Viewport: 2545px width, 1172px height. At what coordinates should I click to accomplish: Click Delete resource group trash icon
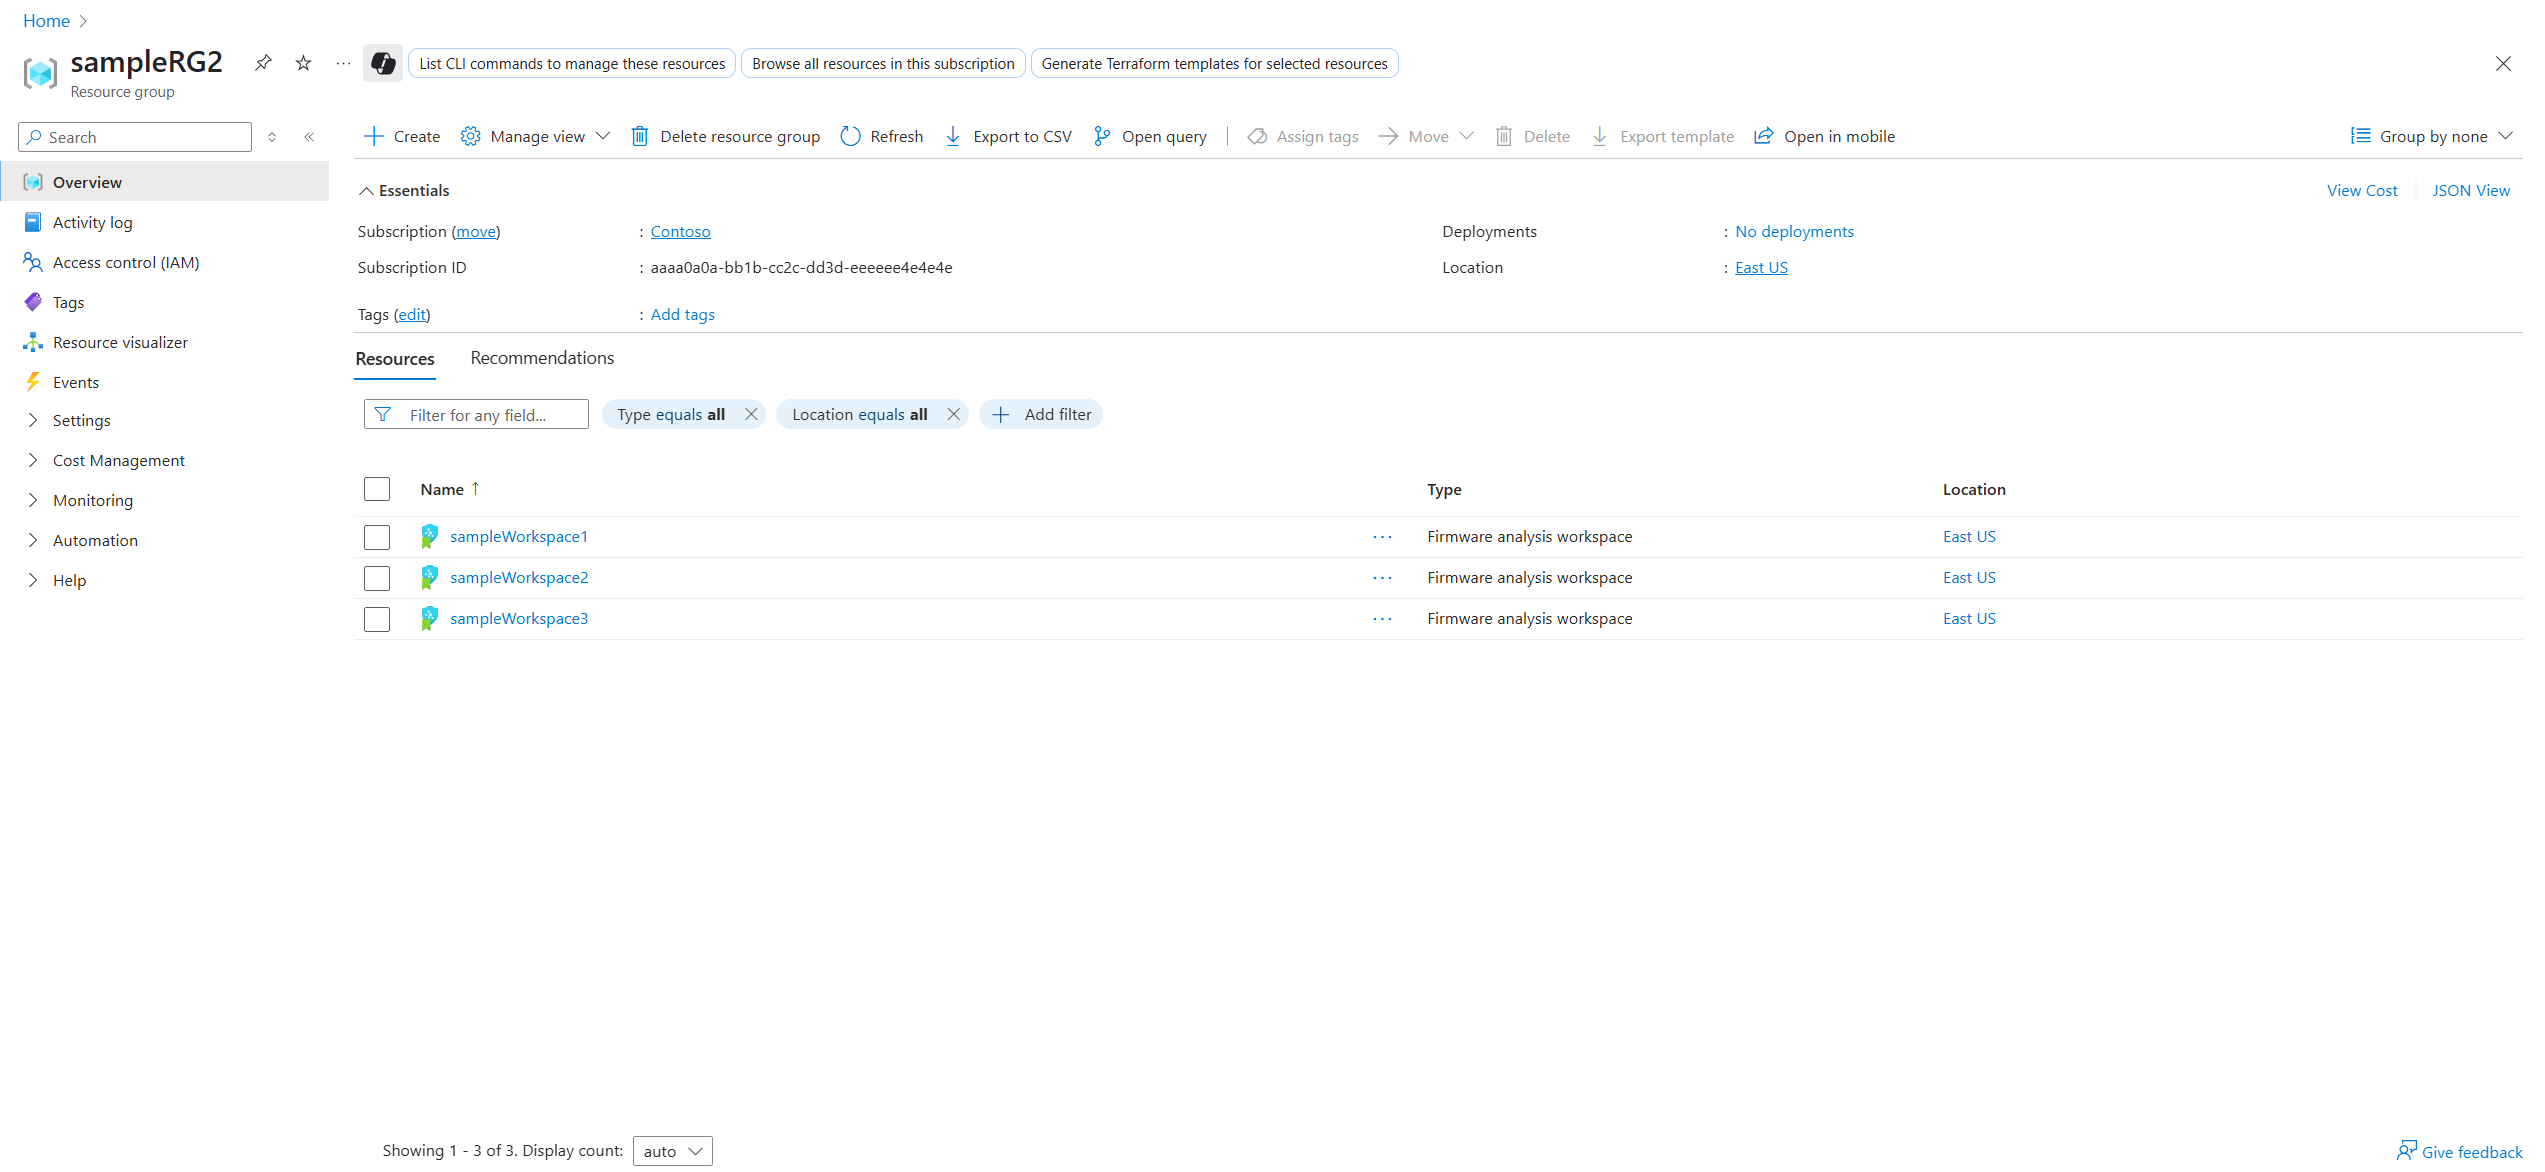(640, 136)
